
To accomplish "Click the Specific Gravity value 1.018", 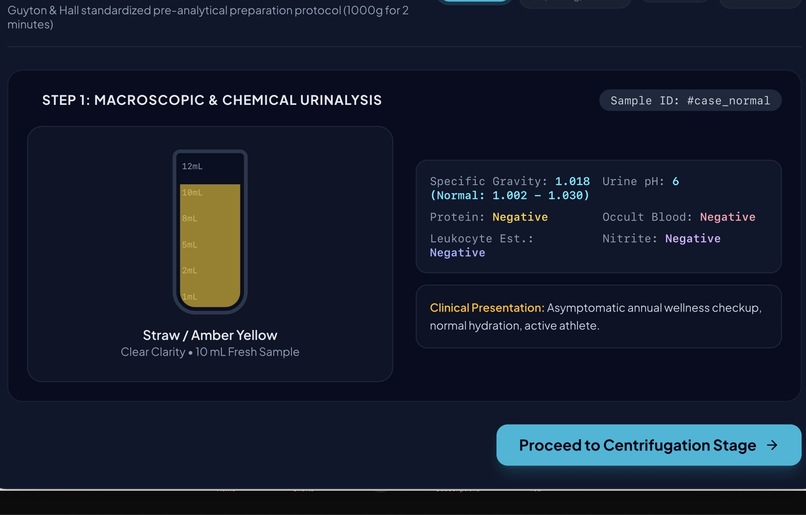I will click(572, 181).
